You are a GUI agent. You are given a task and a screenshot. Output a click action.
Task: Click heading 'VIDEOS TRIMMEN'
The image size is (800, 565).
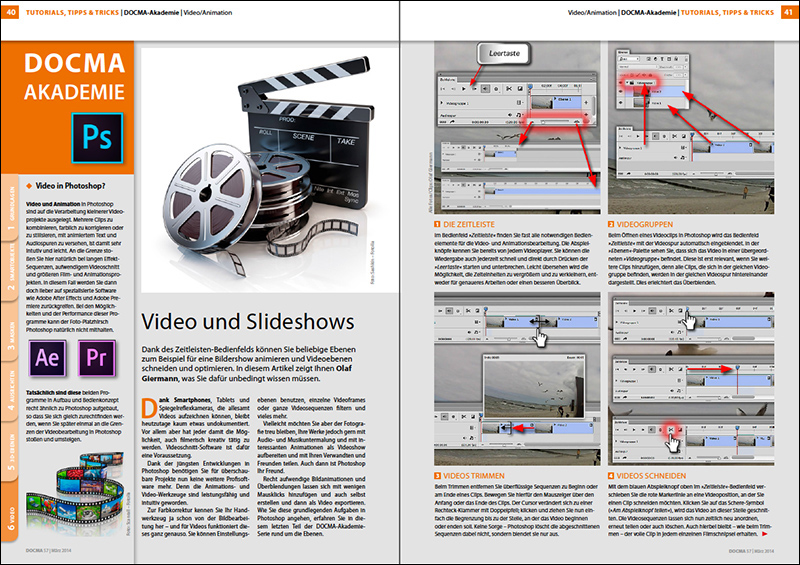point(474,476)
